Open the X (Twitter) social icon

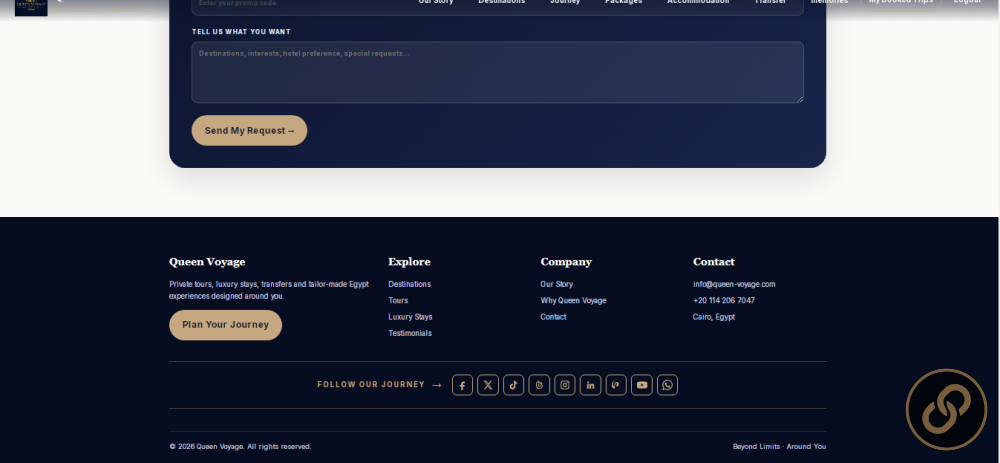coord(488,385)
